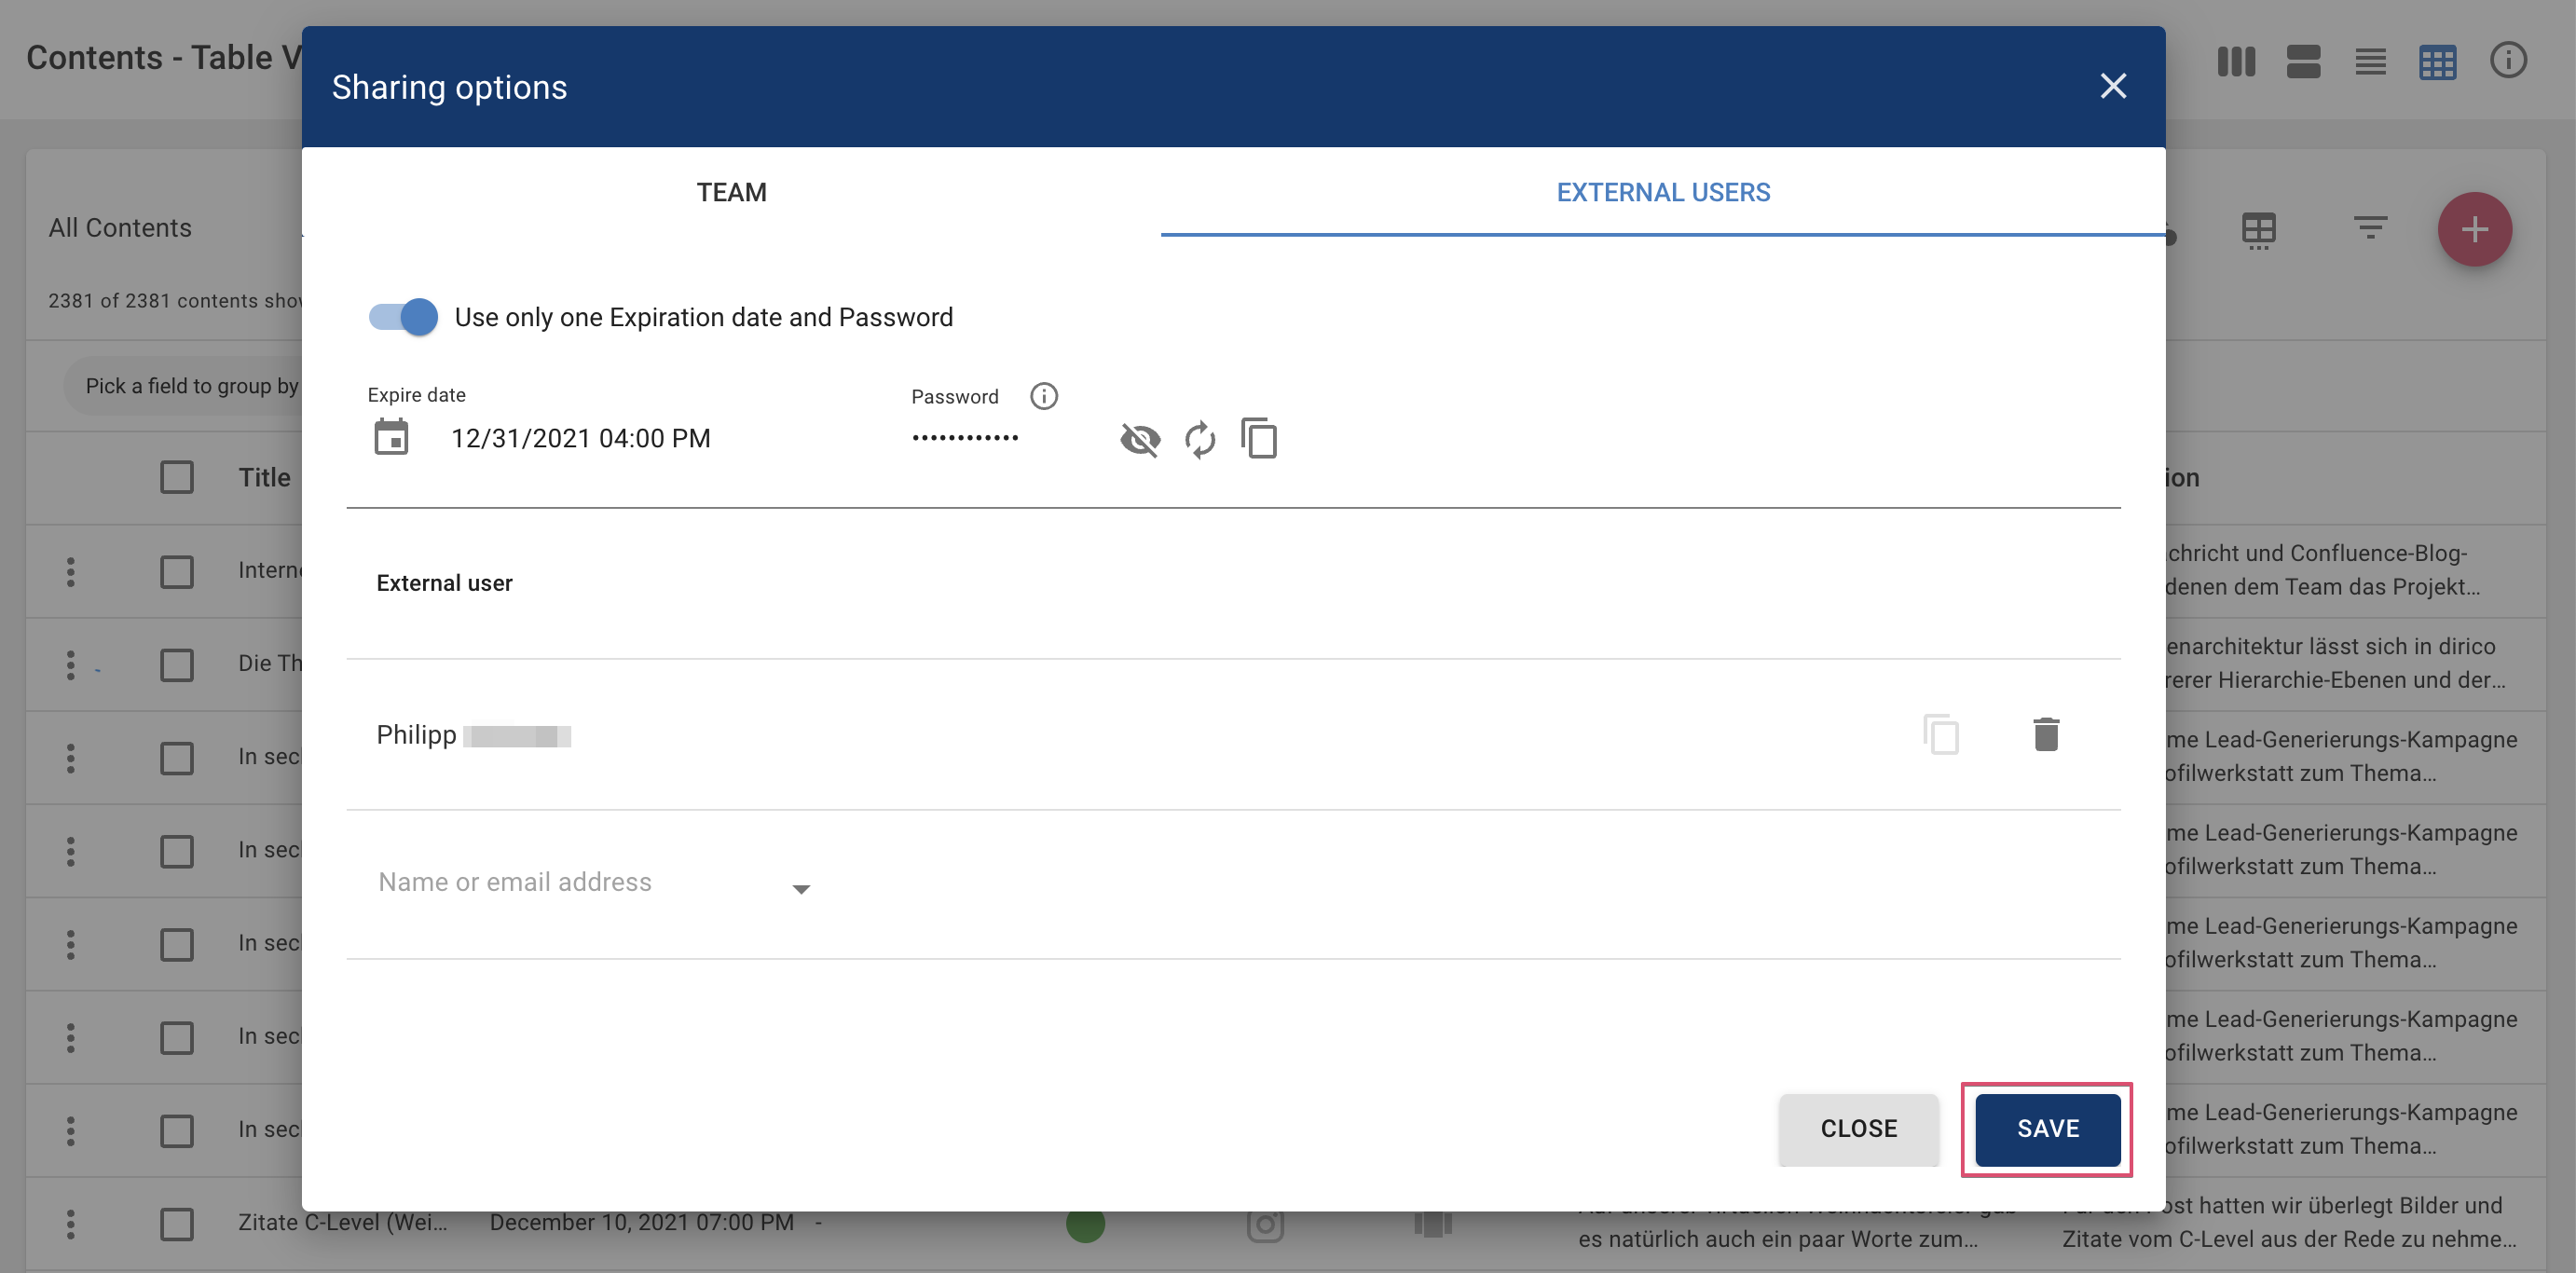The image size is (2576, 1273).
Task: Switch to the kanban column view
Action: click(x=2235, y=61)
